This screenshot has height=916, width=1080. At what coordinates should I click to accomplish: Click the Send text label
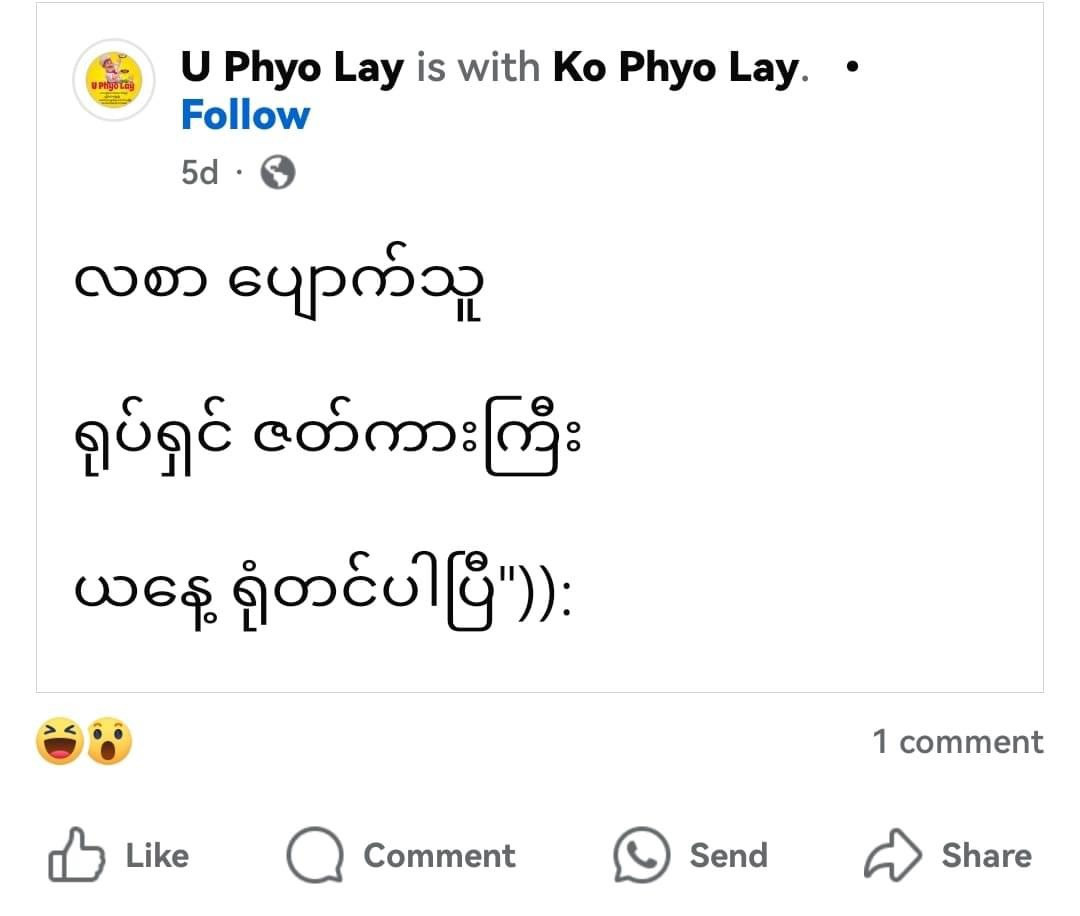[x=728, y=856]
